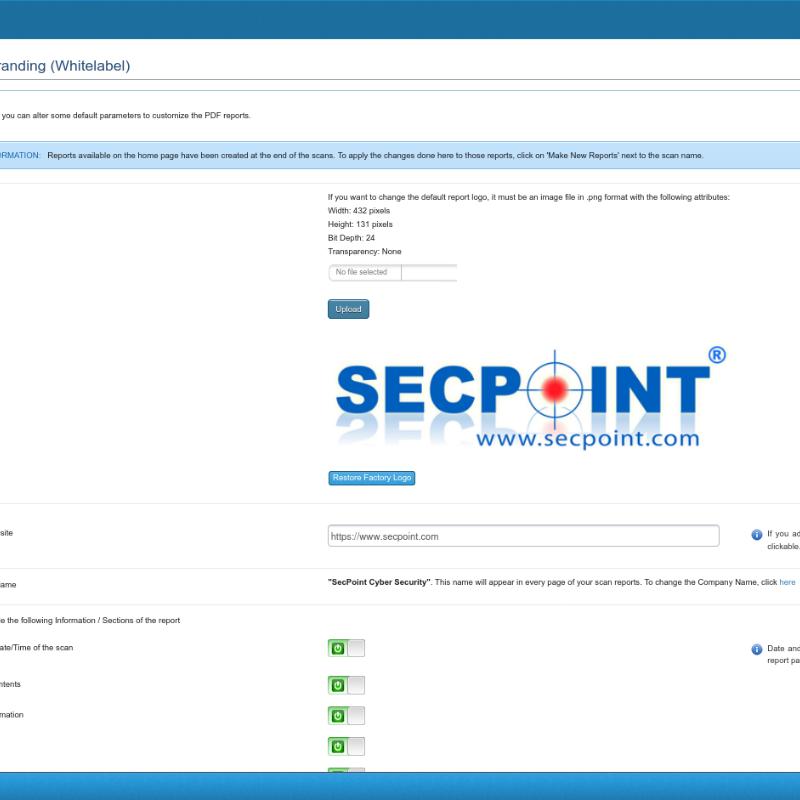Toggle Date/Time of the scan switch

click(346, 648)
